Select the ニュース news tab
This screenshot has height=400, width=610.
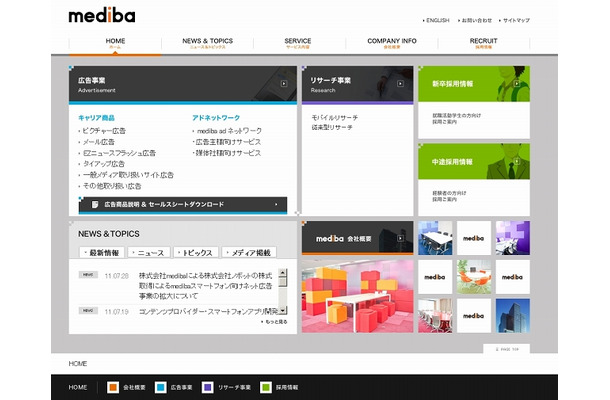pyautogui.click(x=149, y=253)
